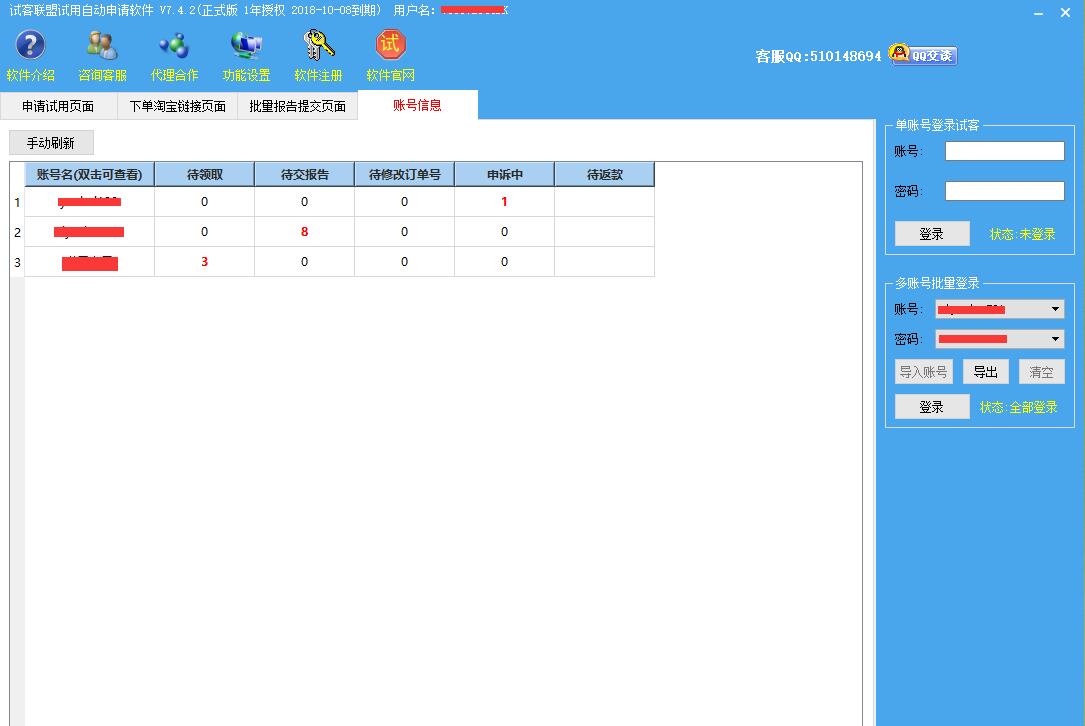Minimize the application window
The height and width of the screenshot is (726, 1085).
[x=1036, y=12]
